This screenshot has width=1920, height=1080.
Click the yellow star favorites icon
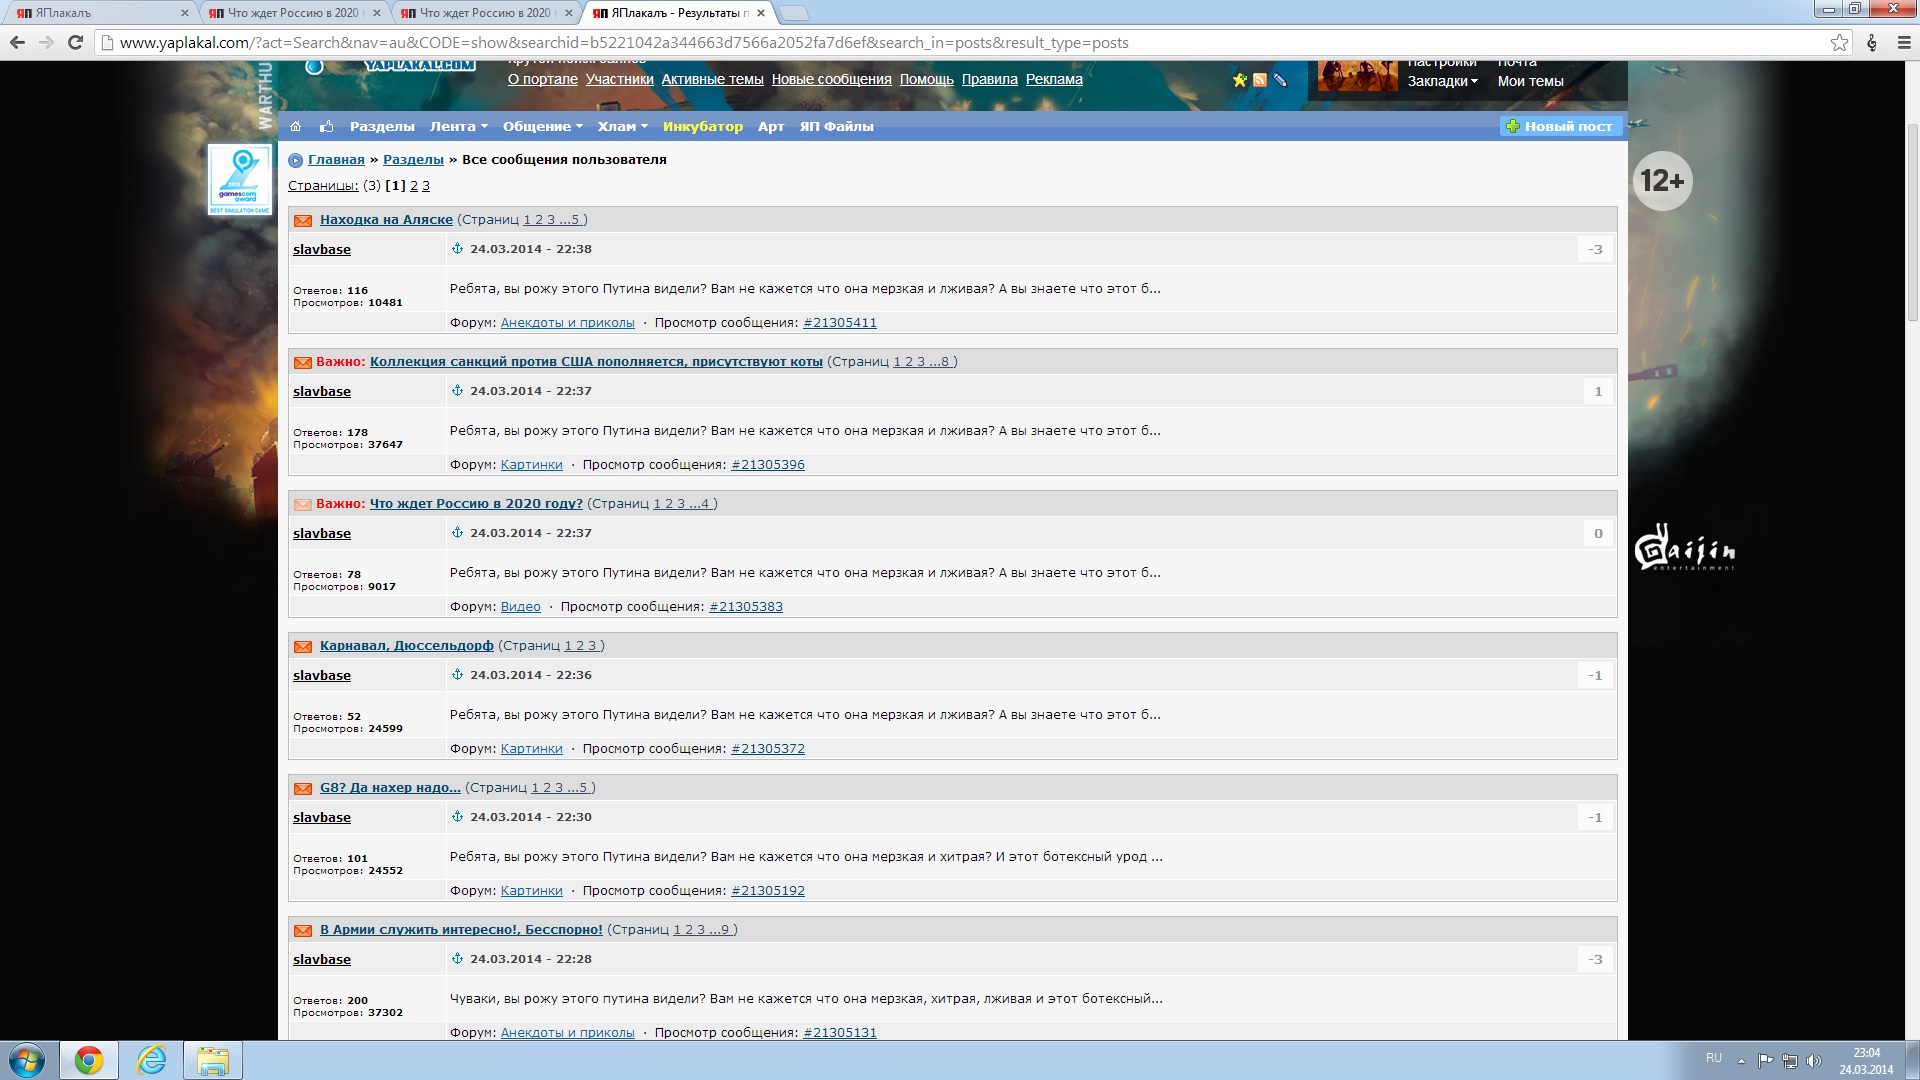click(1240, 80)
